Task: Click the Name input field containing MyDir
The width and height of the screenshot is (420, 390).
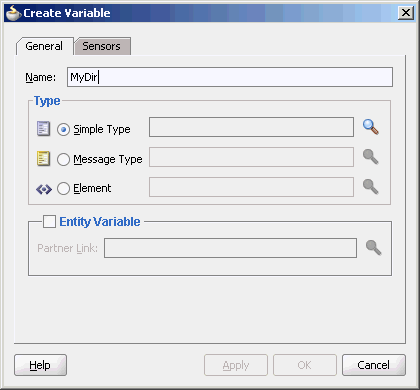Action: [x=230, y=77]
